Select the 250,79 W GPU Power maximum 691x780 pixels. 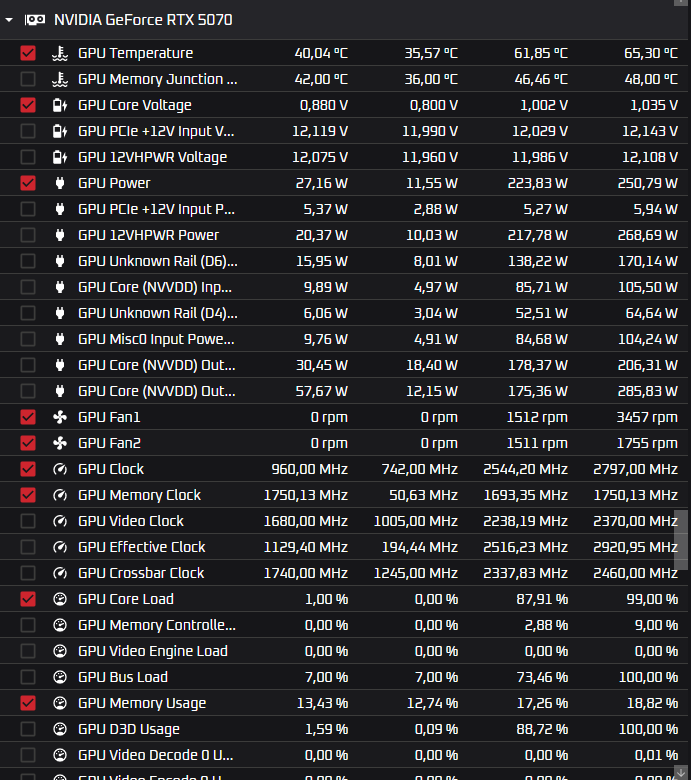648,183
